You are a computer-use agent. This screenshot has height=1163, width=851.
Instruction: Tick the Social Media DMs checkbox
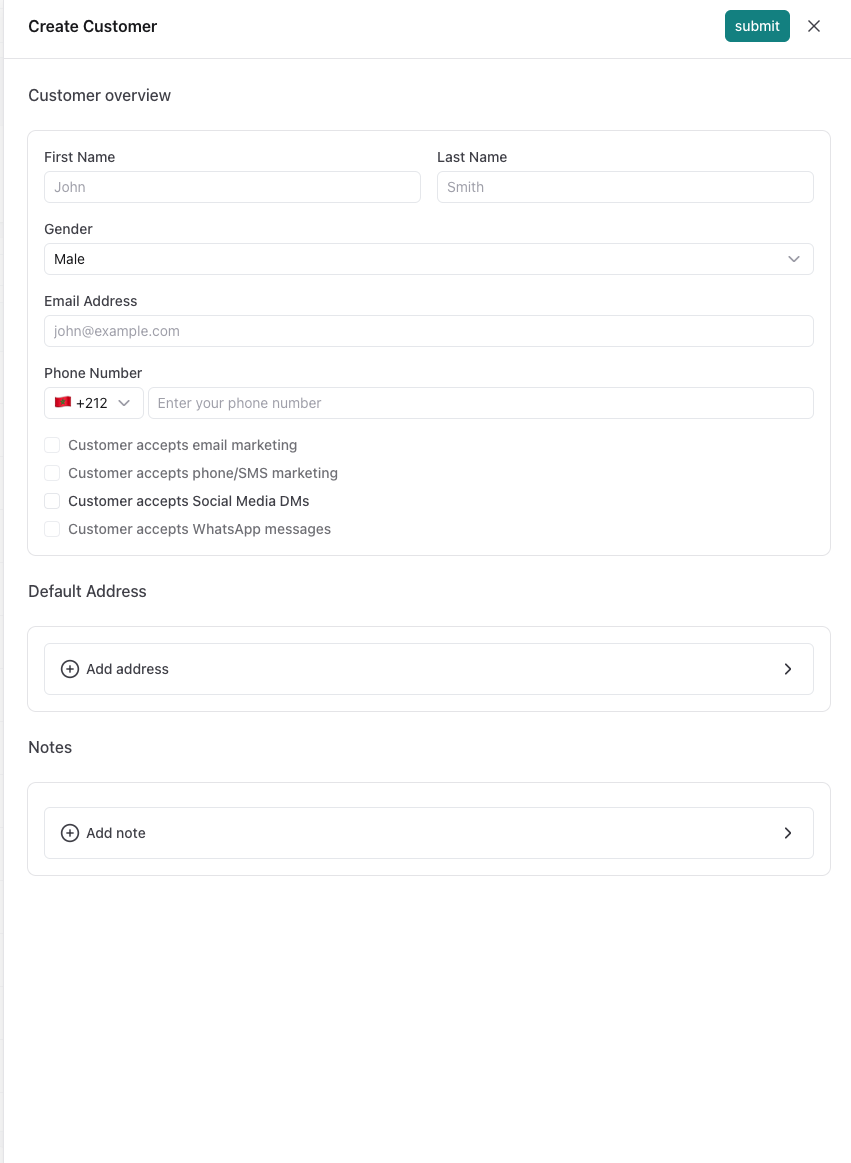point(52,501)
